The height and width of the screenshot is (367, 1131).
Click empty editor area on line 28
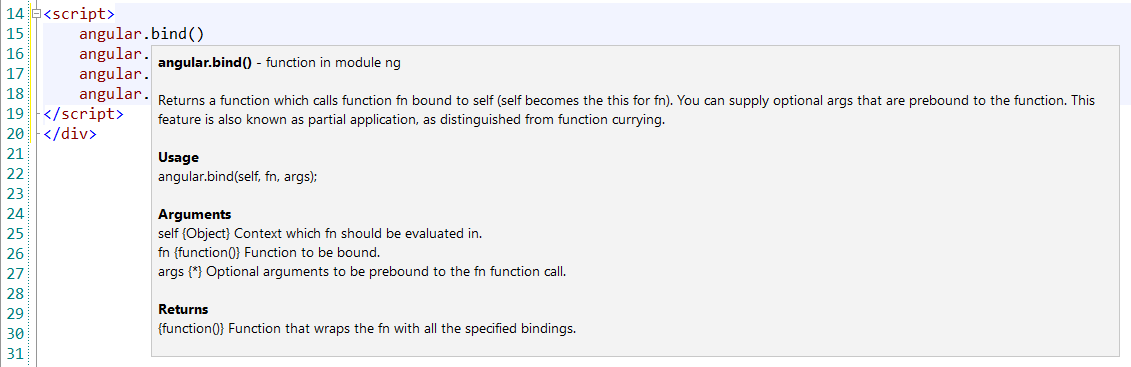94,294
